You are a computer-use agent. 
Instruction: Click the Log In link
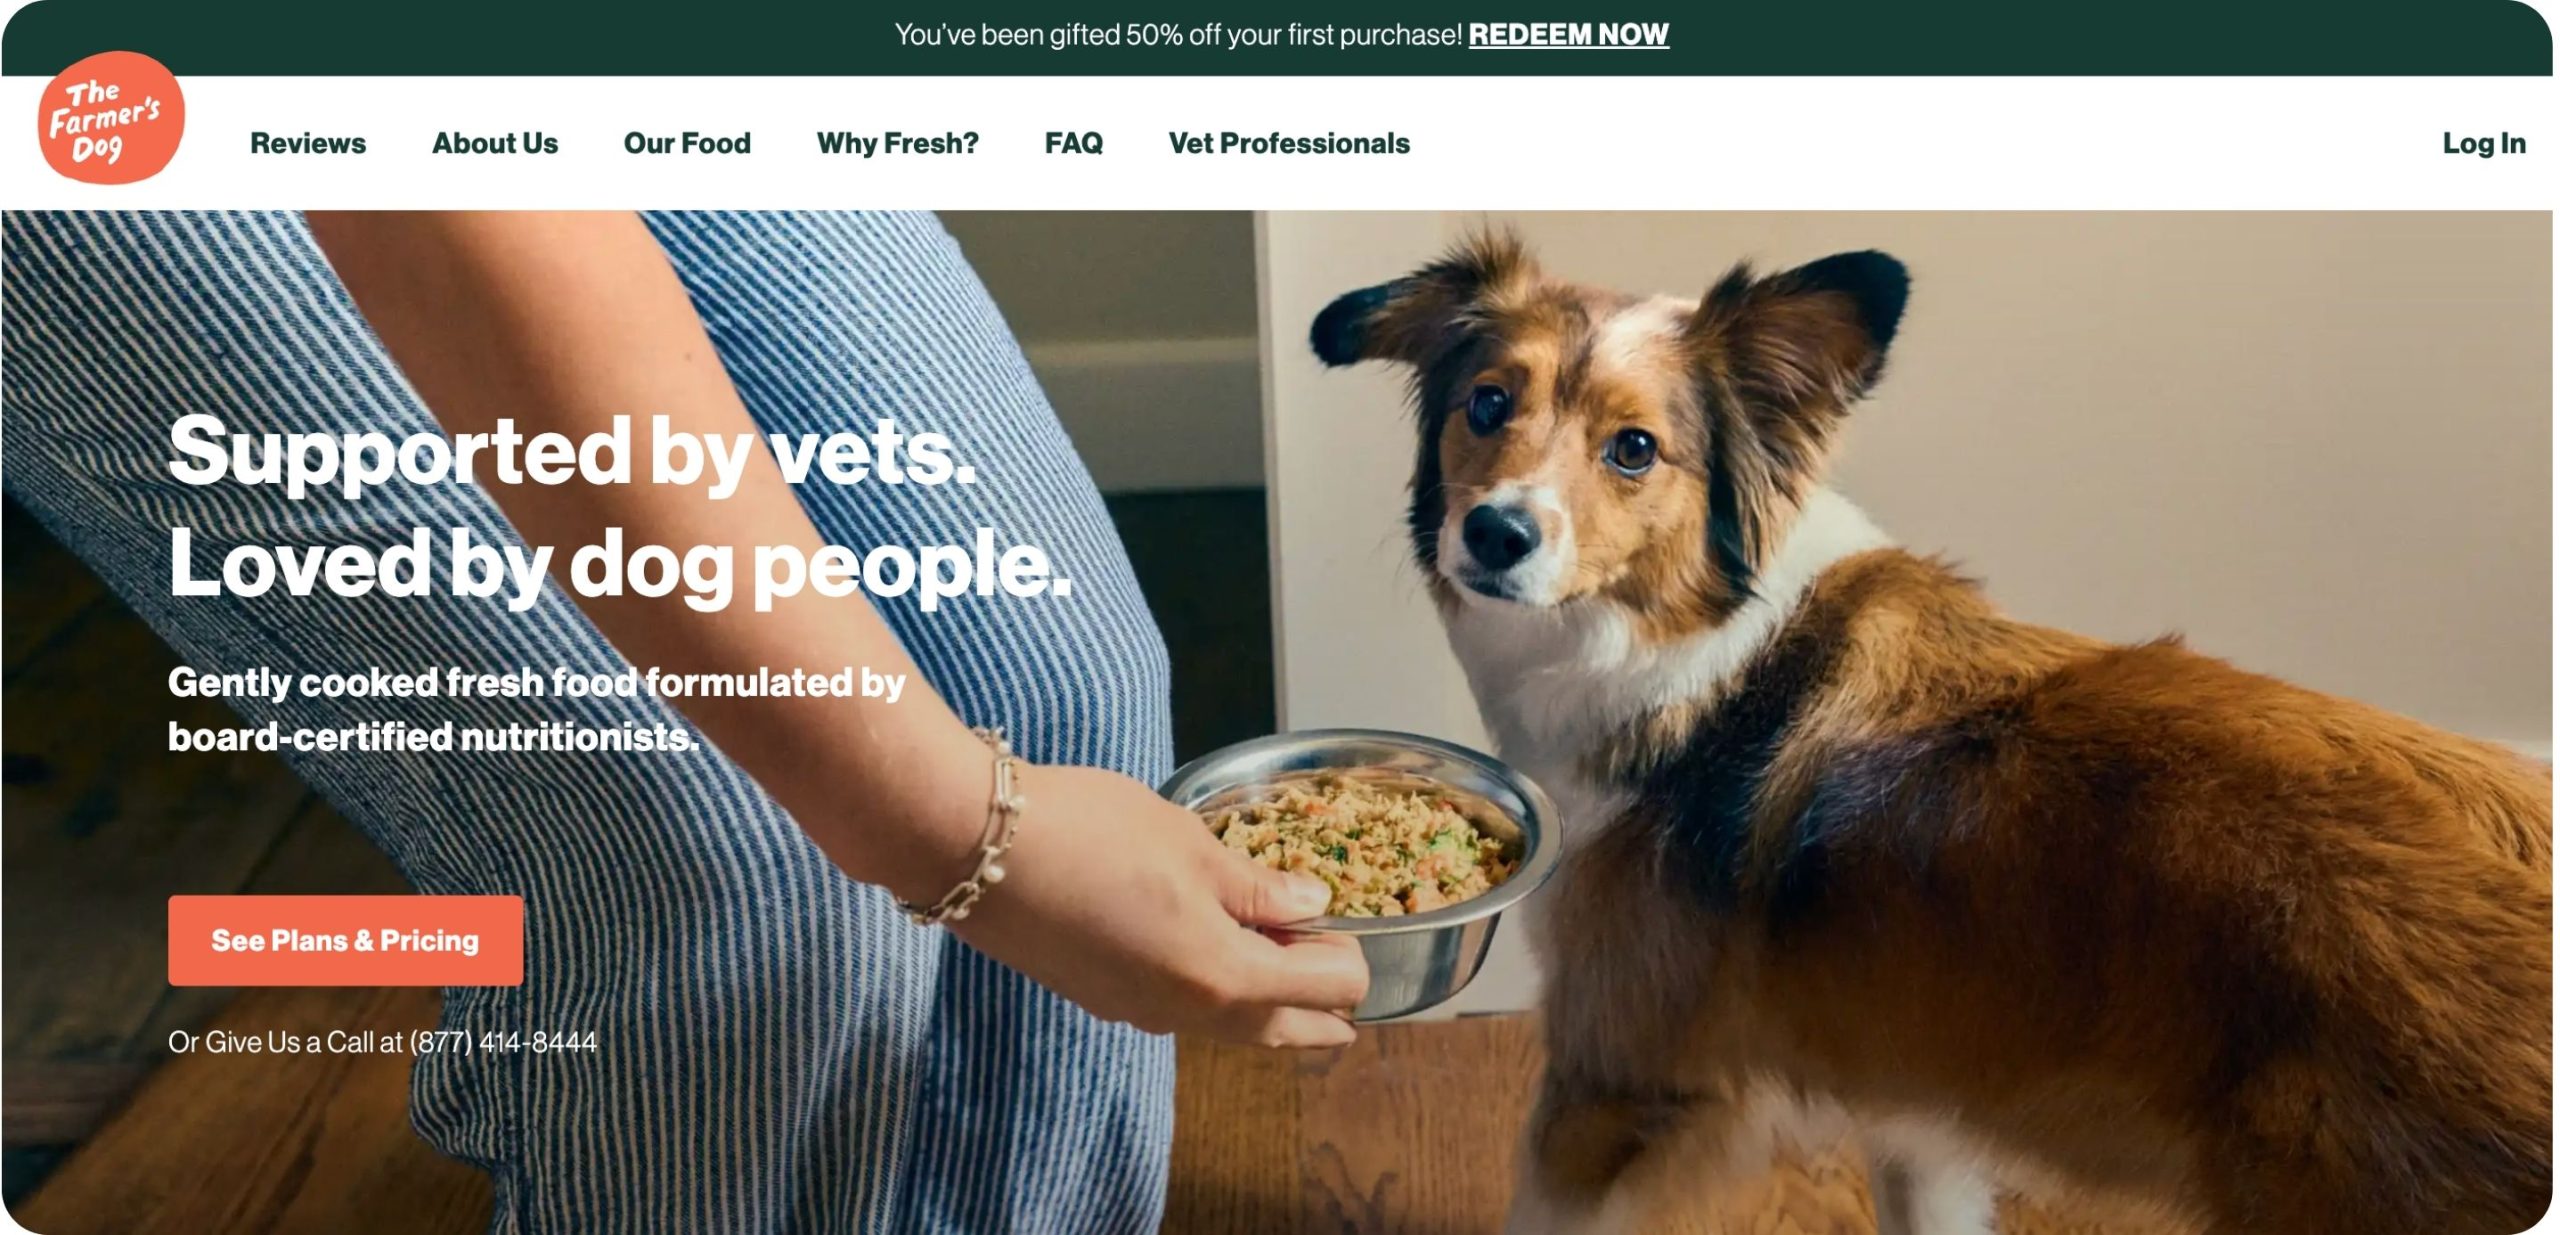[x=2483, y=144]
